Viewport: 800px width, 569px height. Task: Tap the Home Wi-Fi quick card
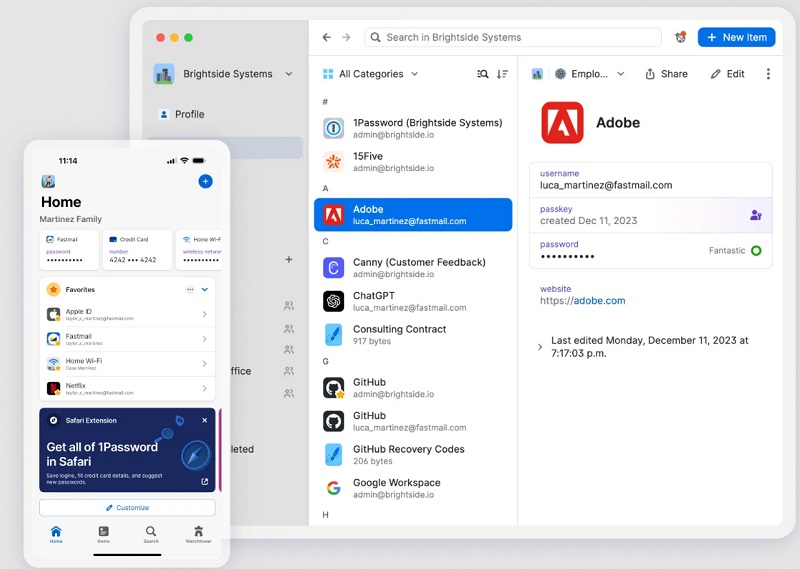point(199,250)
